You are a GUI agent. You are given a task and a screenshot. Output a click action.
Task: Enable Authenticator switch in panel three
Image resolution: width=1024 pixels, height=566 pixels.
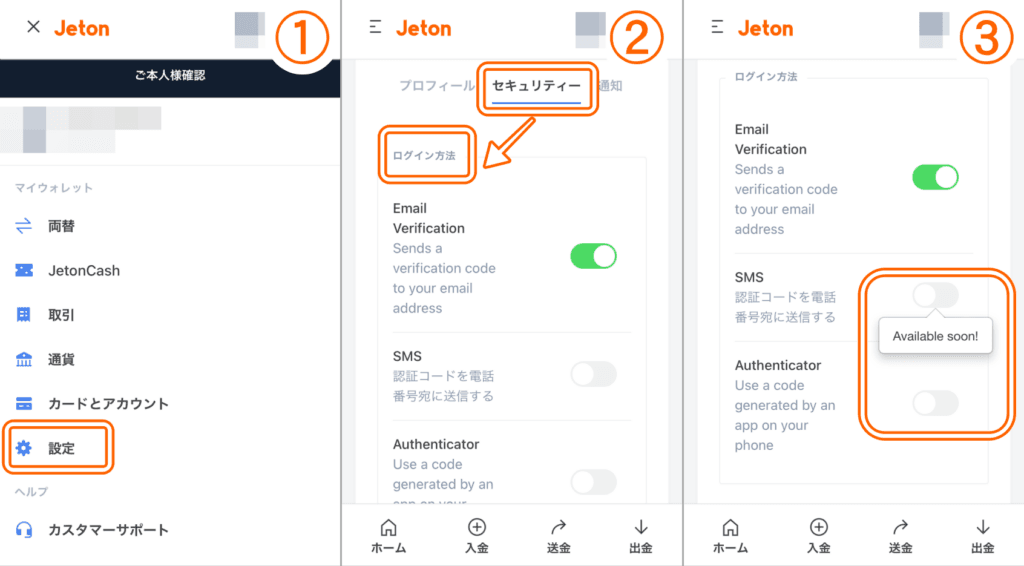935,403
